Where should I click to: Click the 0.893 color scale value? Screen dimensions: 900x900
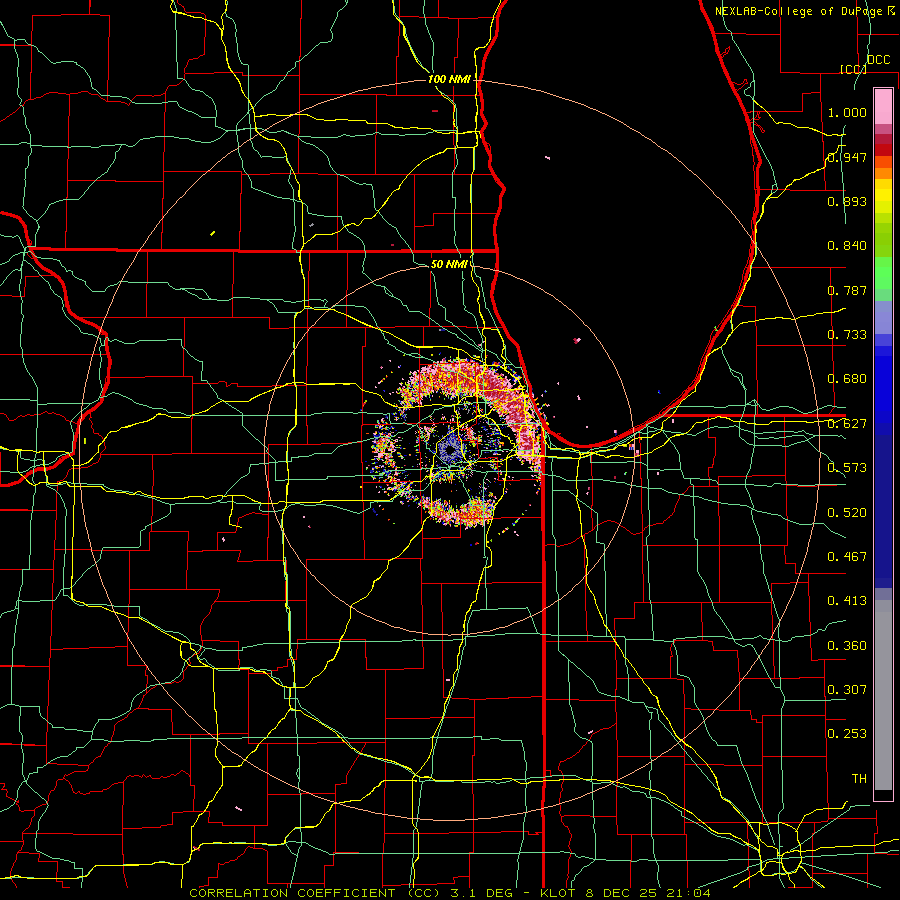(x=847, y=201)
